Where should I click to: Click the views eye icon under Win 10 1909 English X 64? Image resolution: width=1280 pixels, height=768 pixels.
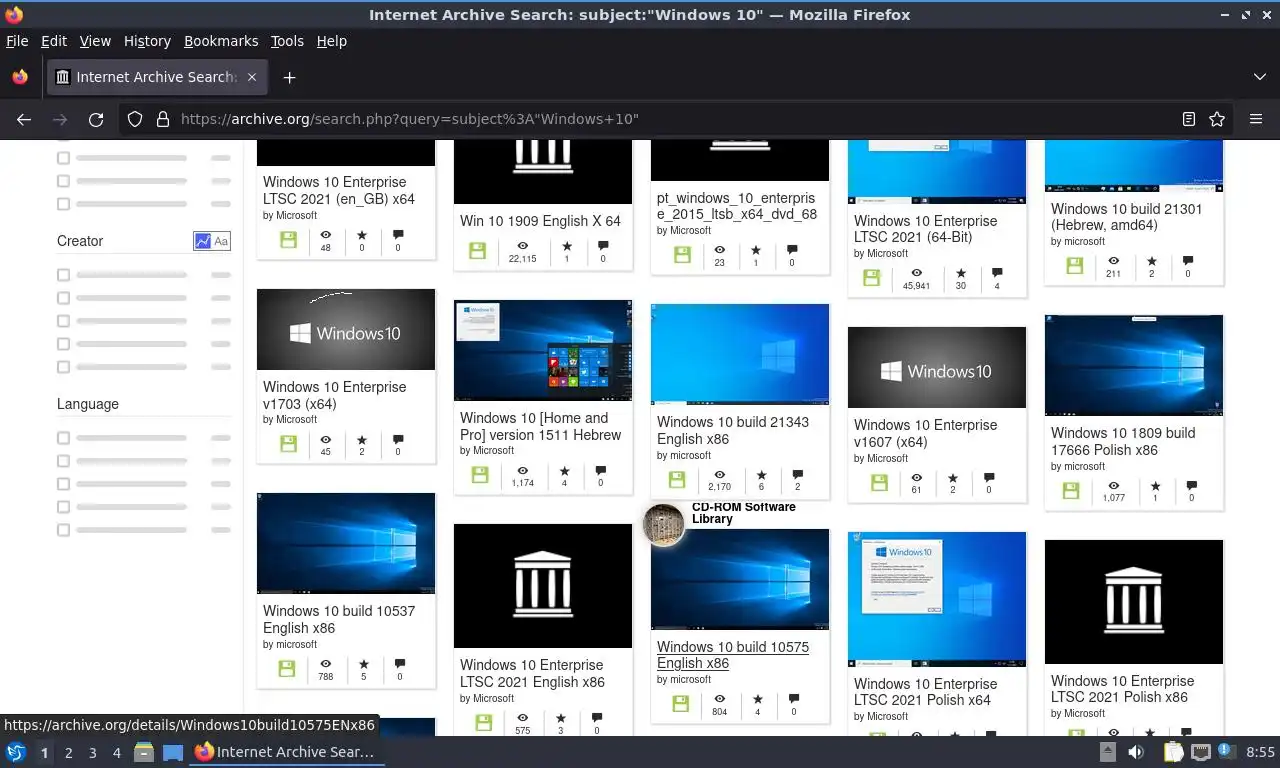click(x=522, y=246)
